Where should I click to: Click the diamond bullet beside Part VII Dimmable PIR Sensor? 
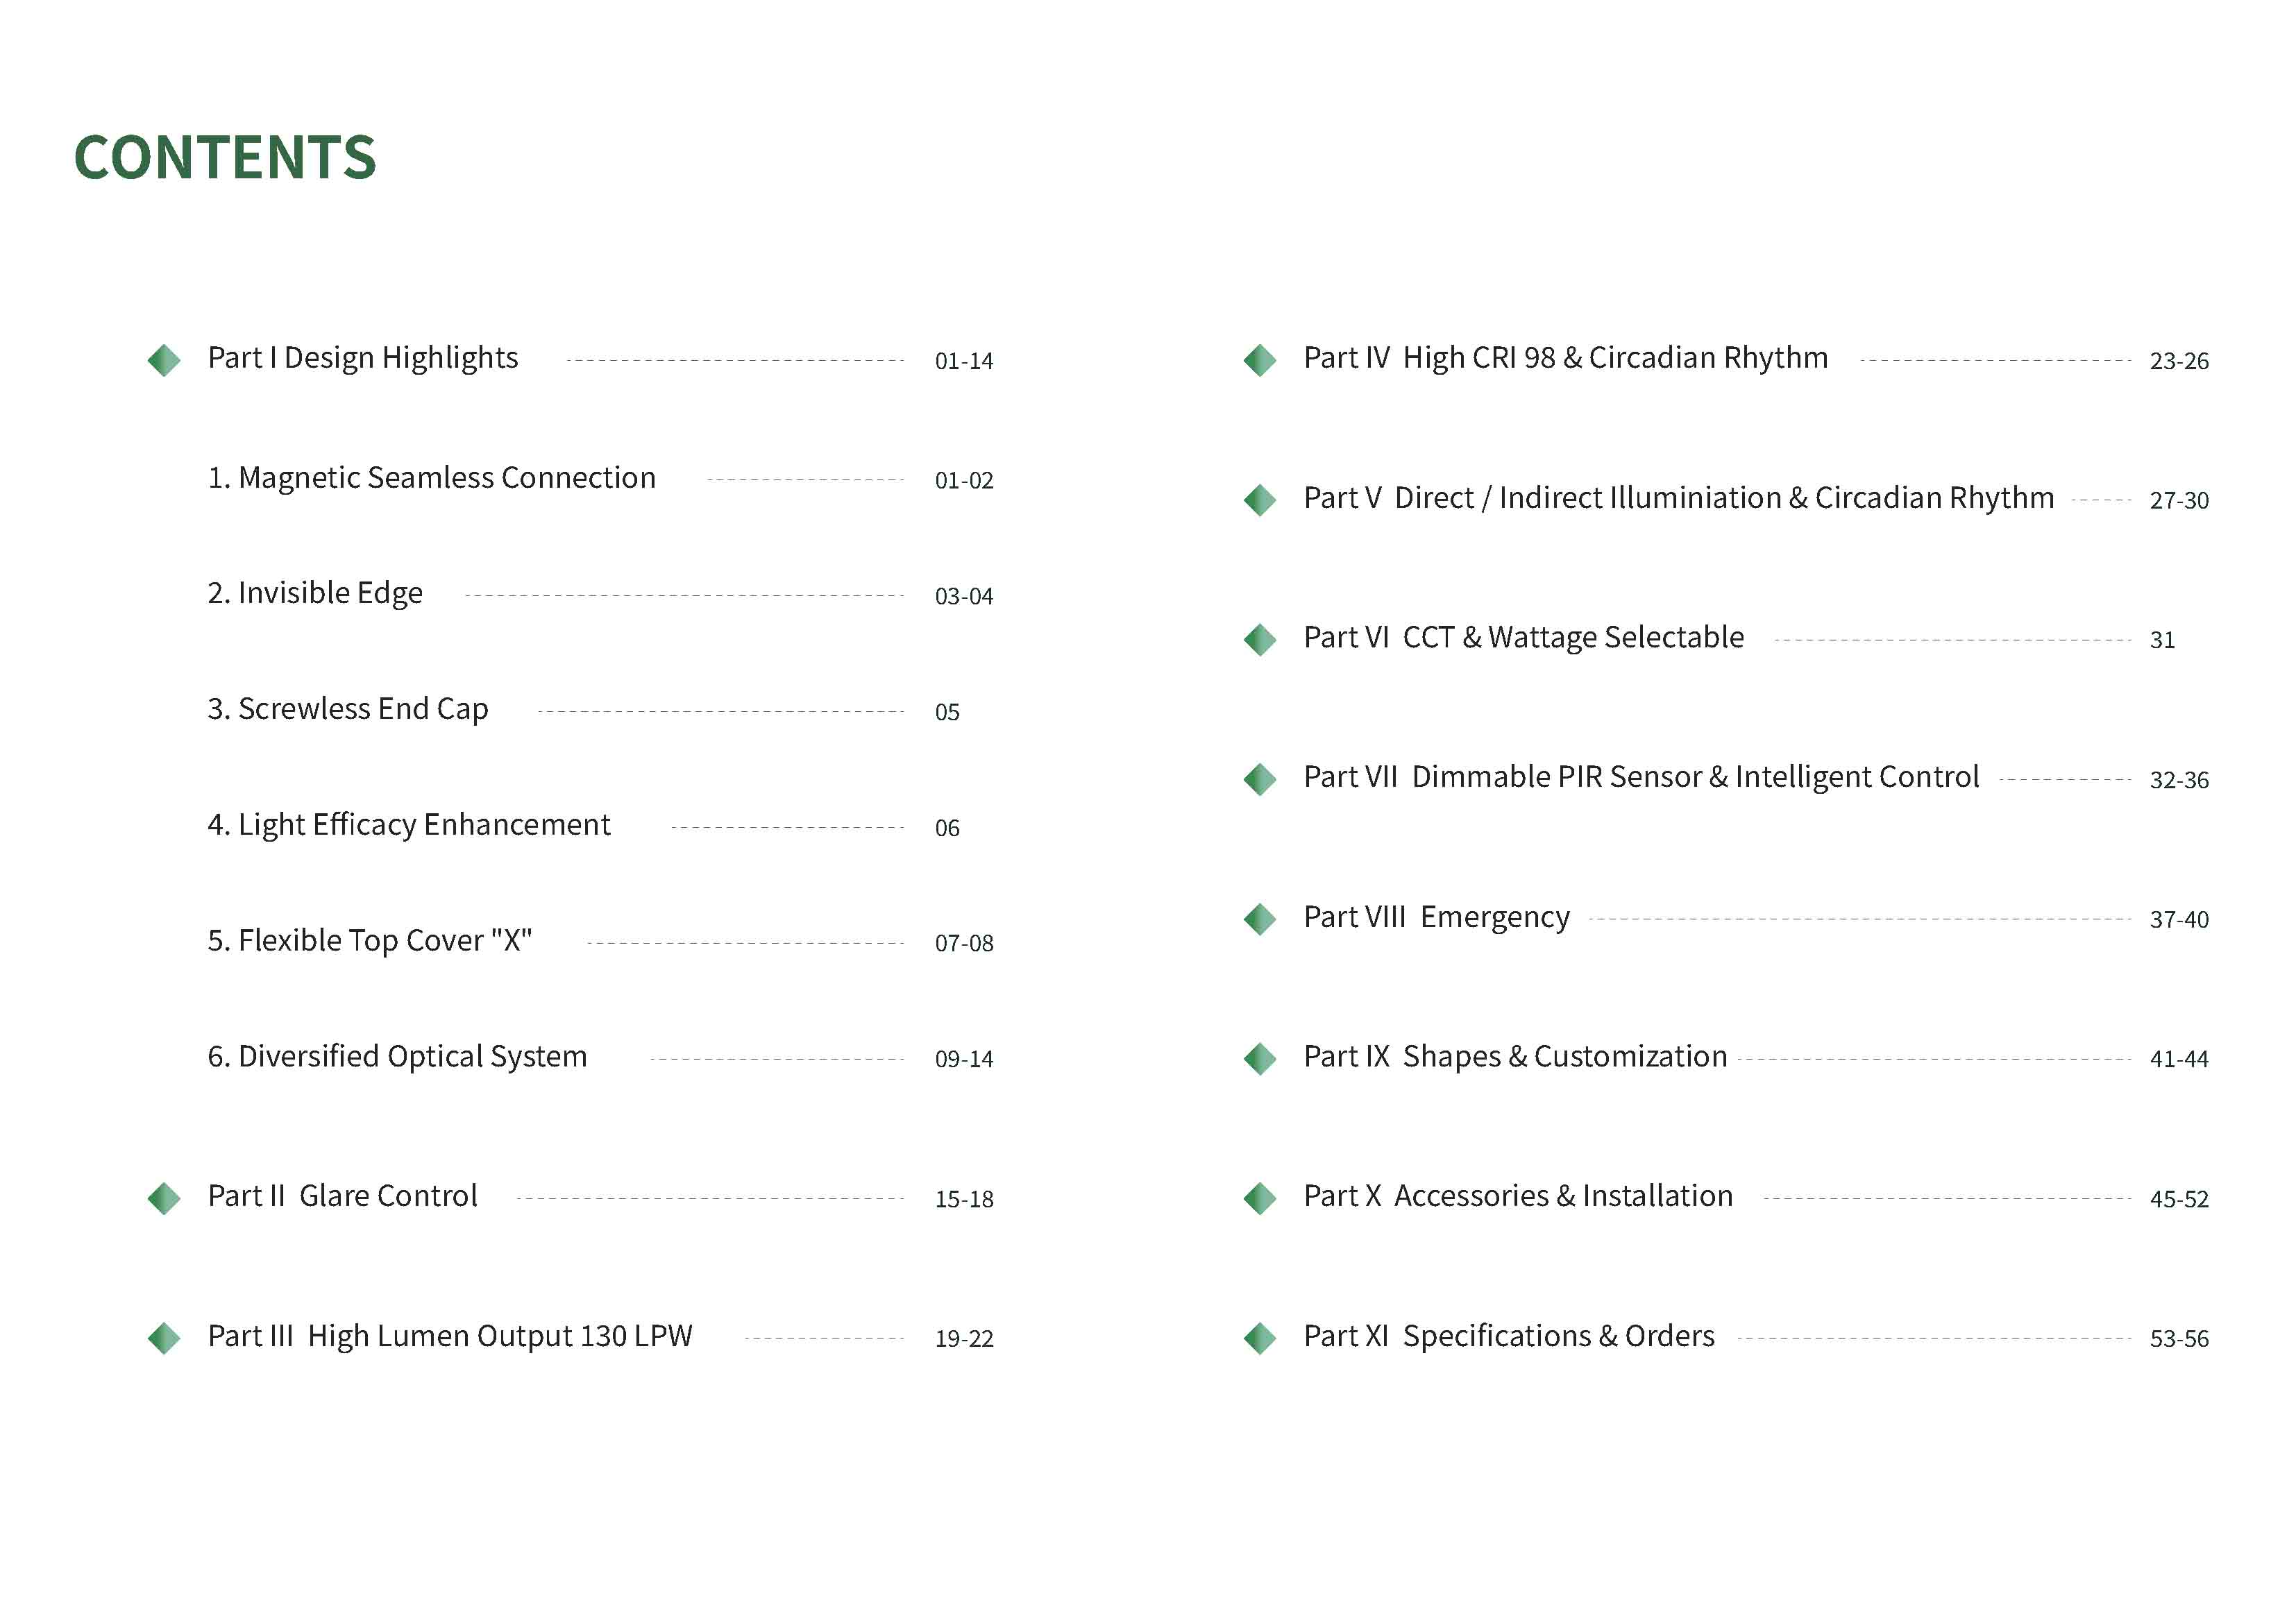[x=1260, y=779]
